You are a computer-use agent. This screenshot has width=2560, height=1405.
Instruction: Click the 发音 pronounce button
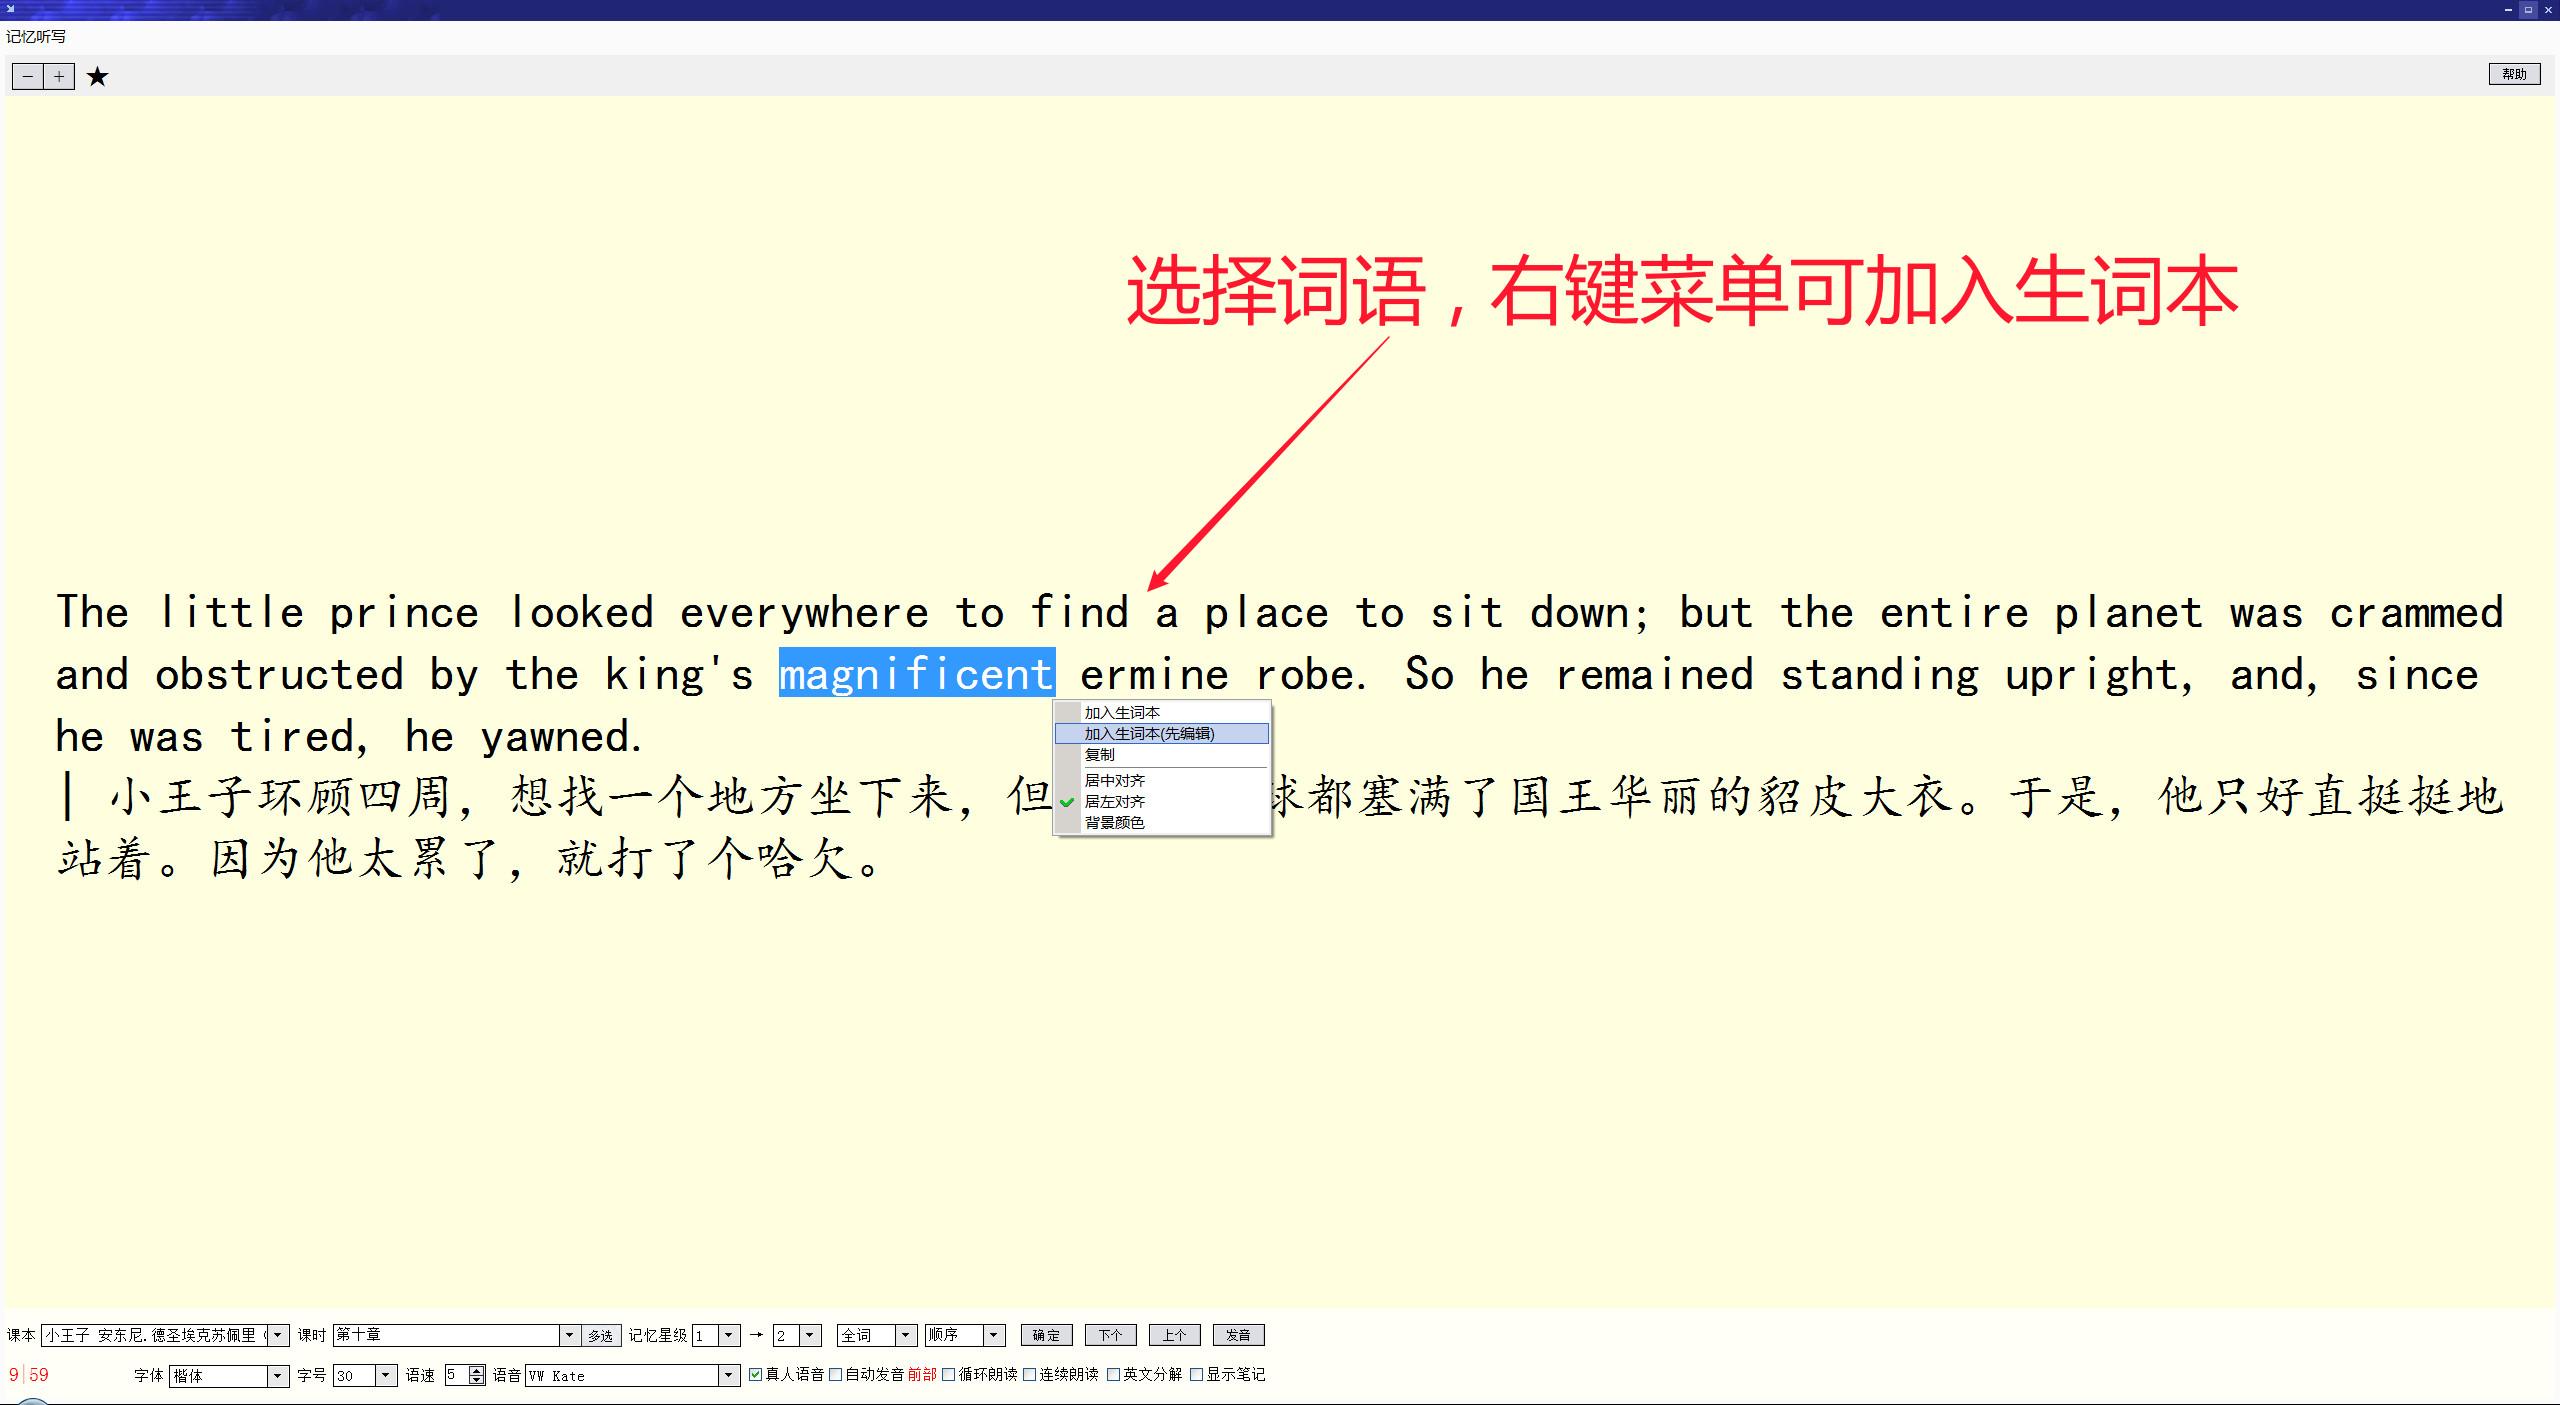(1238, 1335)
